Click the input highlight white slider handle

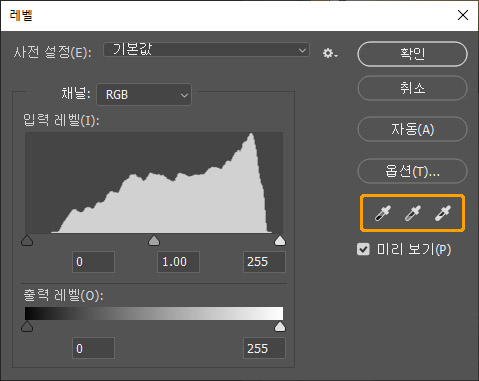pos(280,240)
